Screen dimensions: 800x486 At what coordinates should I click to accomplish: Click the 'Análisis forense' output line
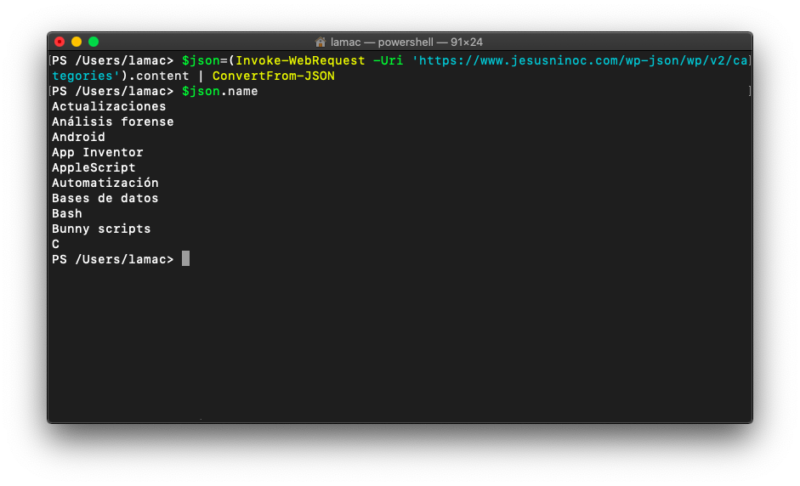[x=113, y=122]
